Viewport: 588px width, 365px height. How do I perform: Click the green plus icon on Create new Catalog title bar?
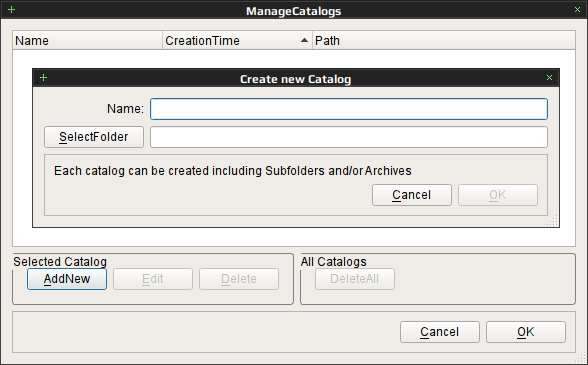pos(44,78)
